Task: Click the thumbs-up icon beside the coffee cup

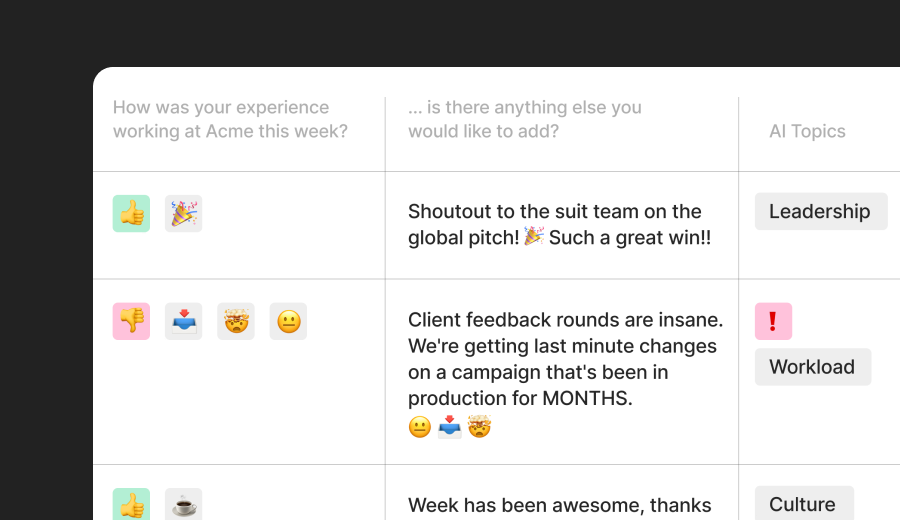Action: [131, 505]
